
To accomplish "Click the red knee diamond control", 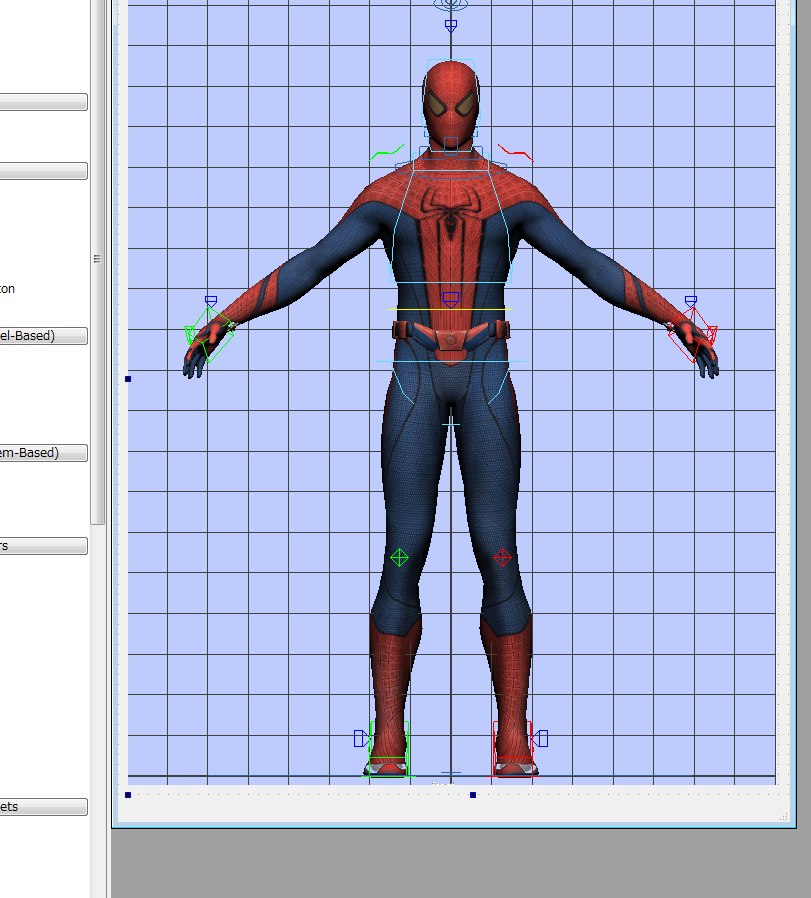I will [502, 557].
